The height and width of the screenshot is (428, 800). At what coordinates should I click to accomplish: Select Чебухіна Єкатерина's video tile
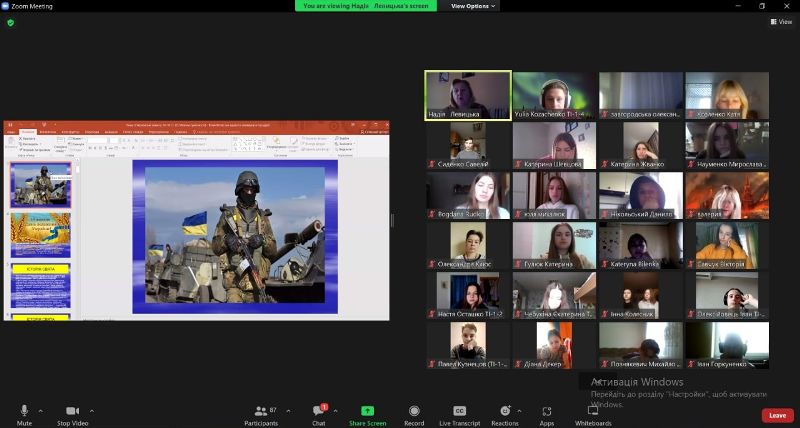(554, 295)
